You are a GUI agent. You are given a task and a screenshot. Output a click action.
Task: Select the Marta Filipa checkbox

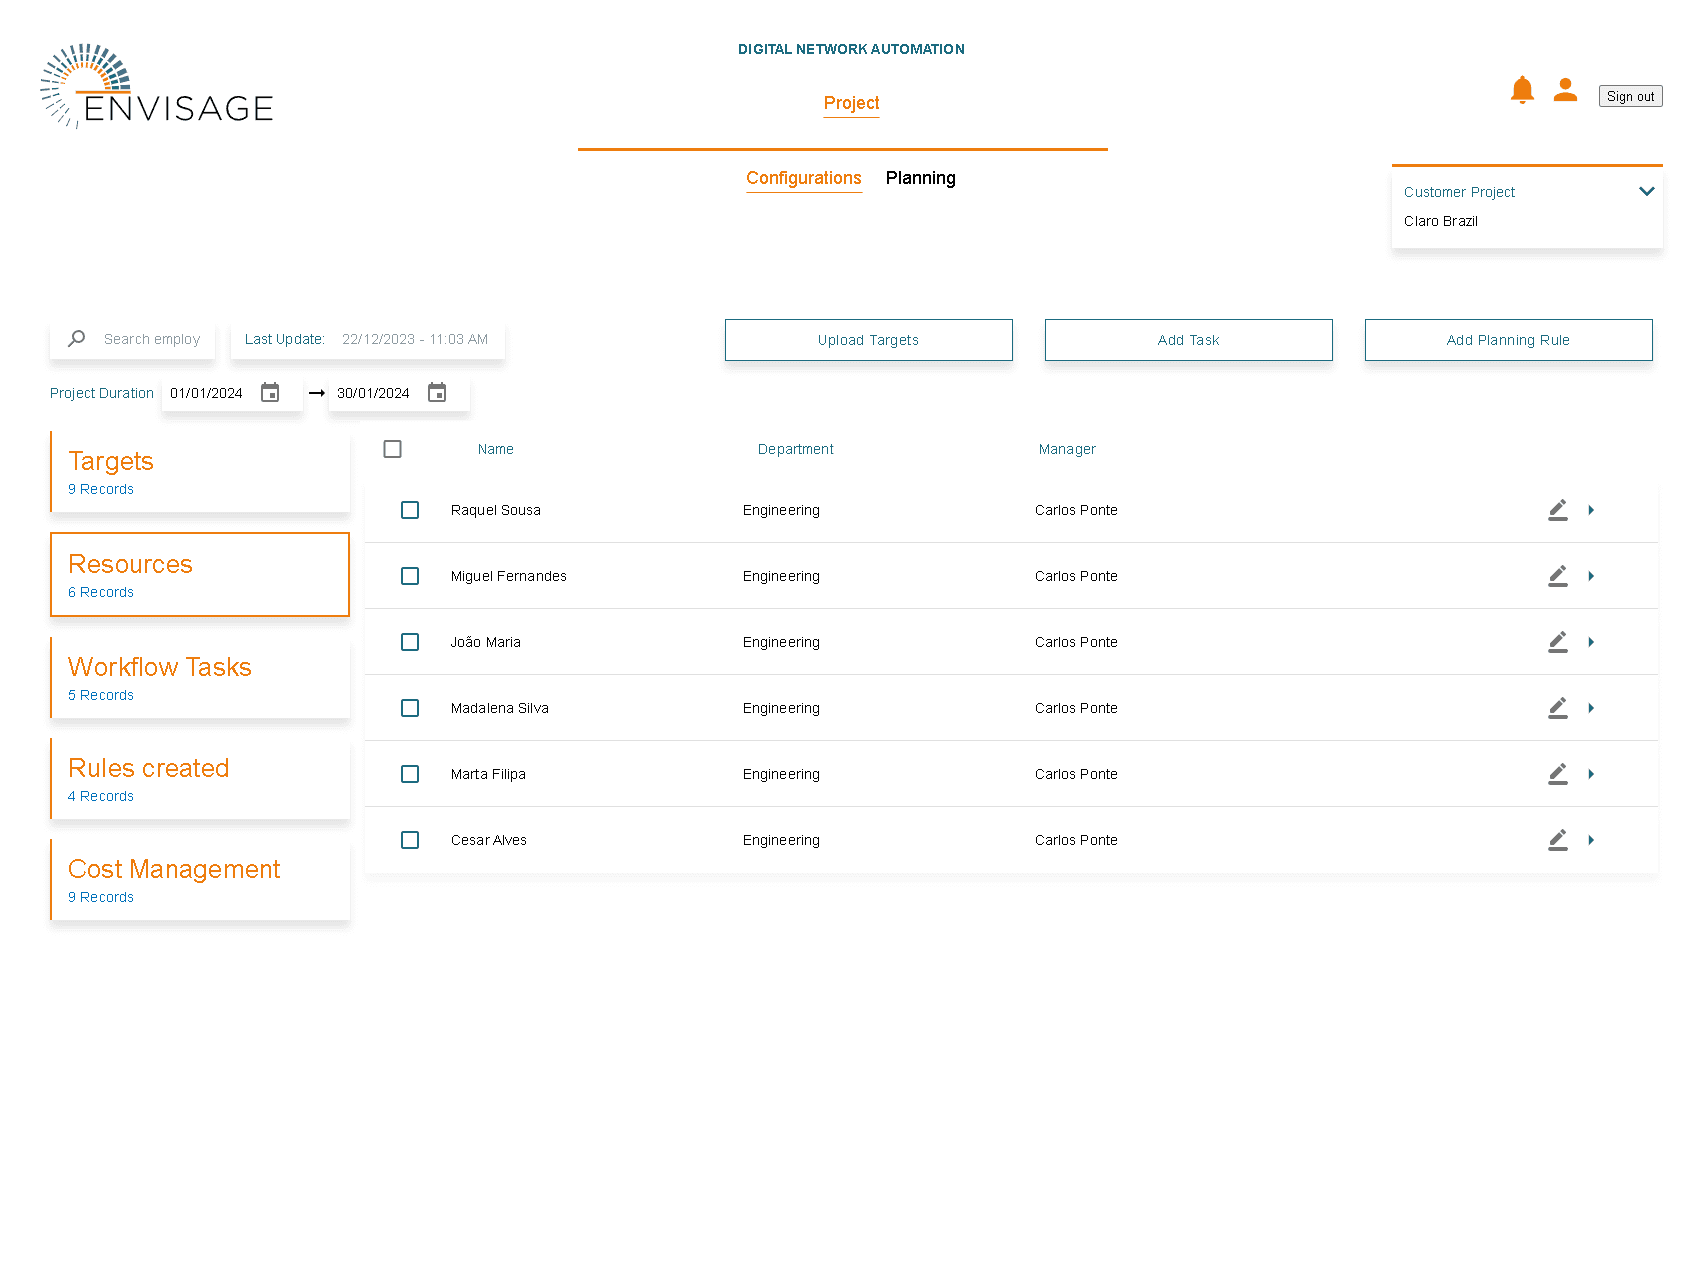[410, 774]
